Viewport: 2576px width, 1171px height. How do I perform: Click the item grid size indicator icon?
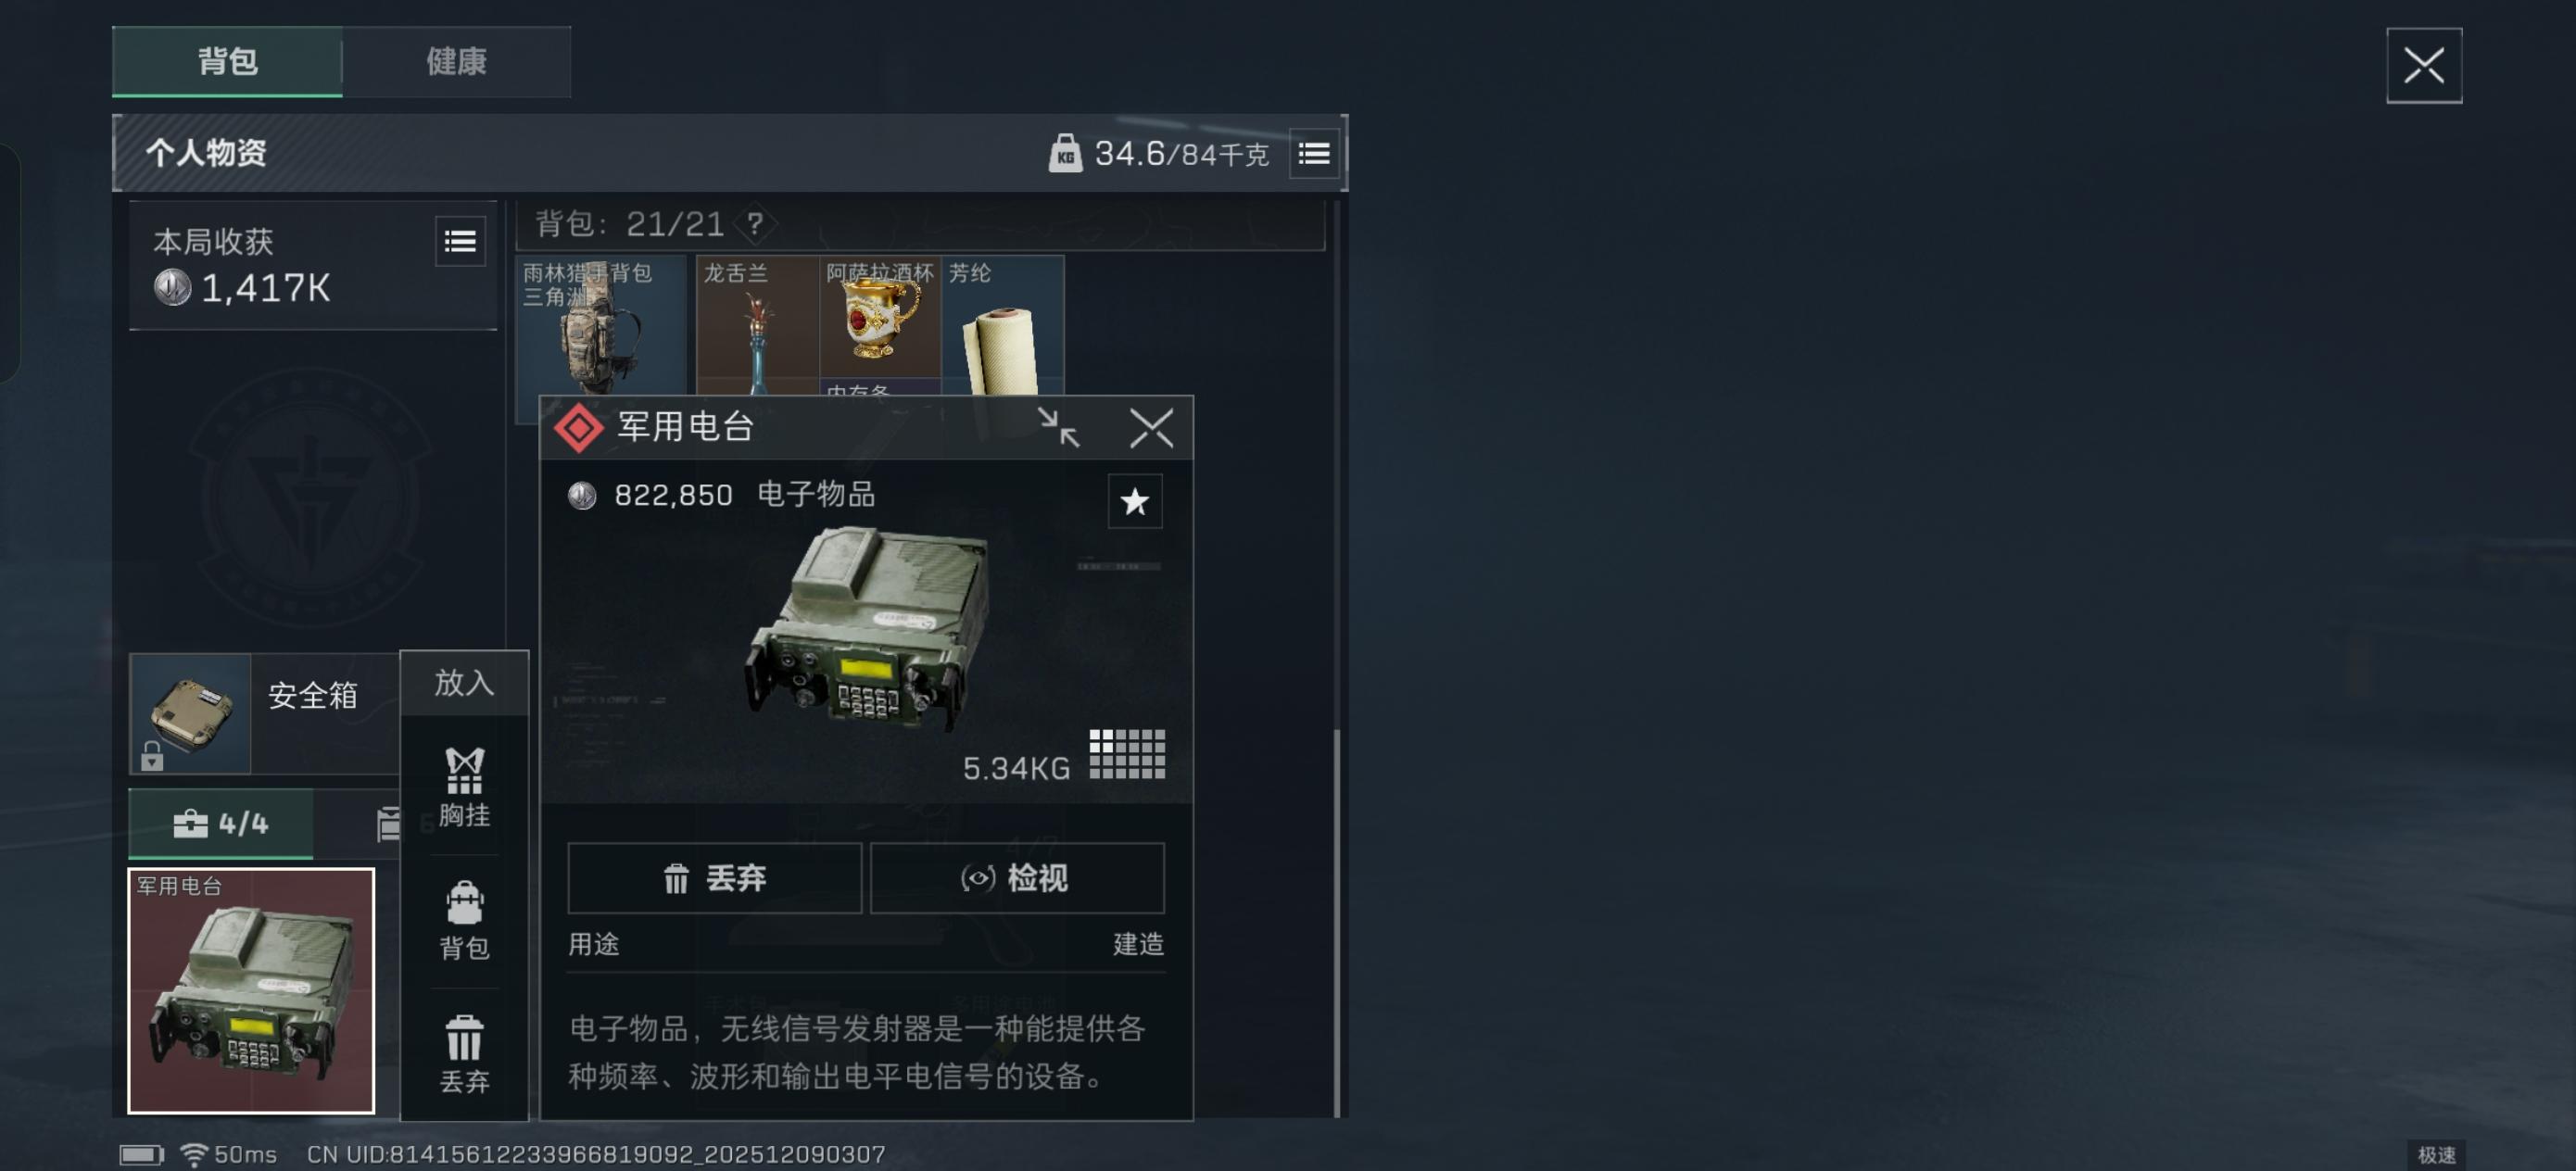coord(1127,753)
